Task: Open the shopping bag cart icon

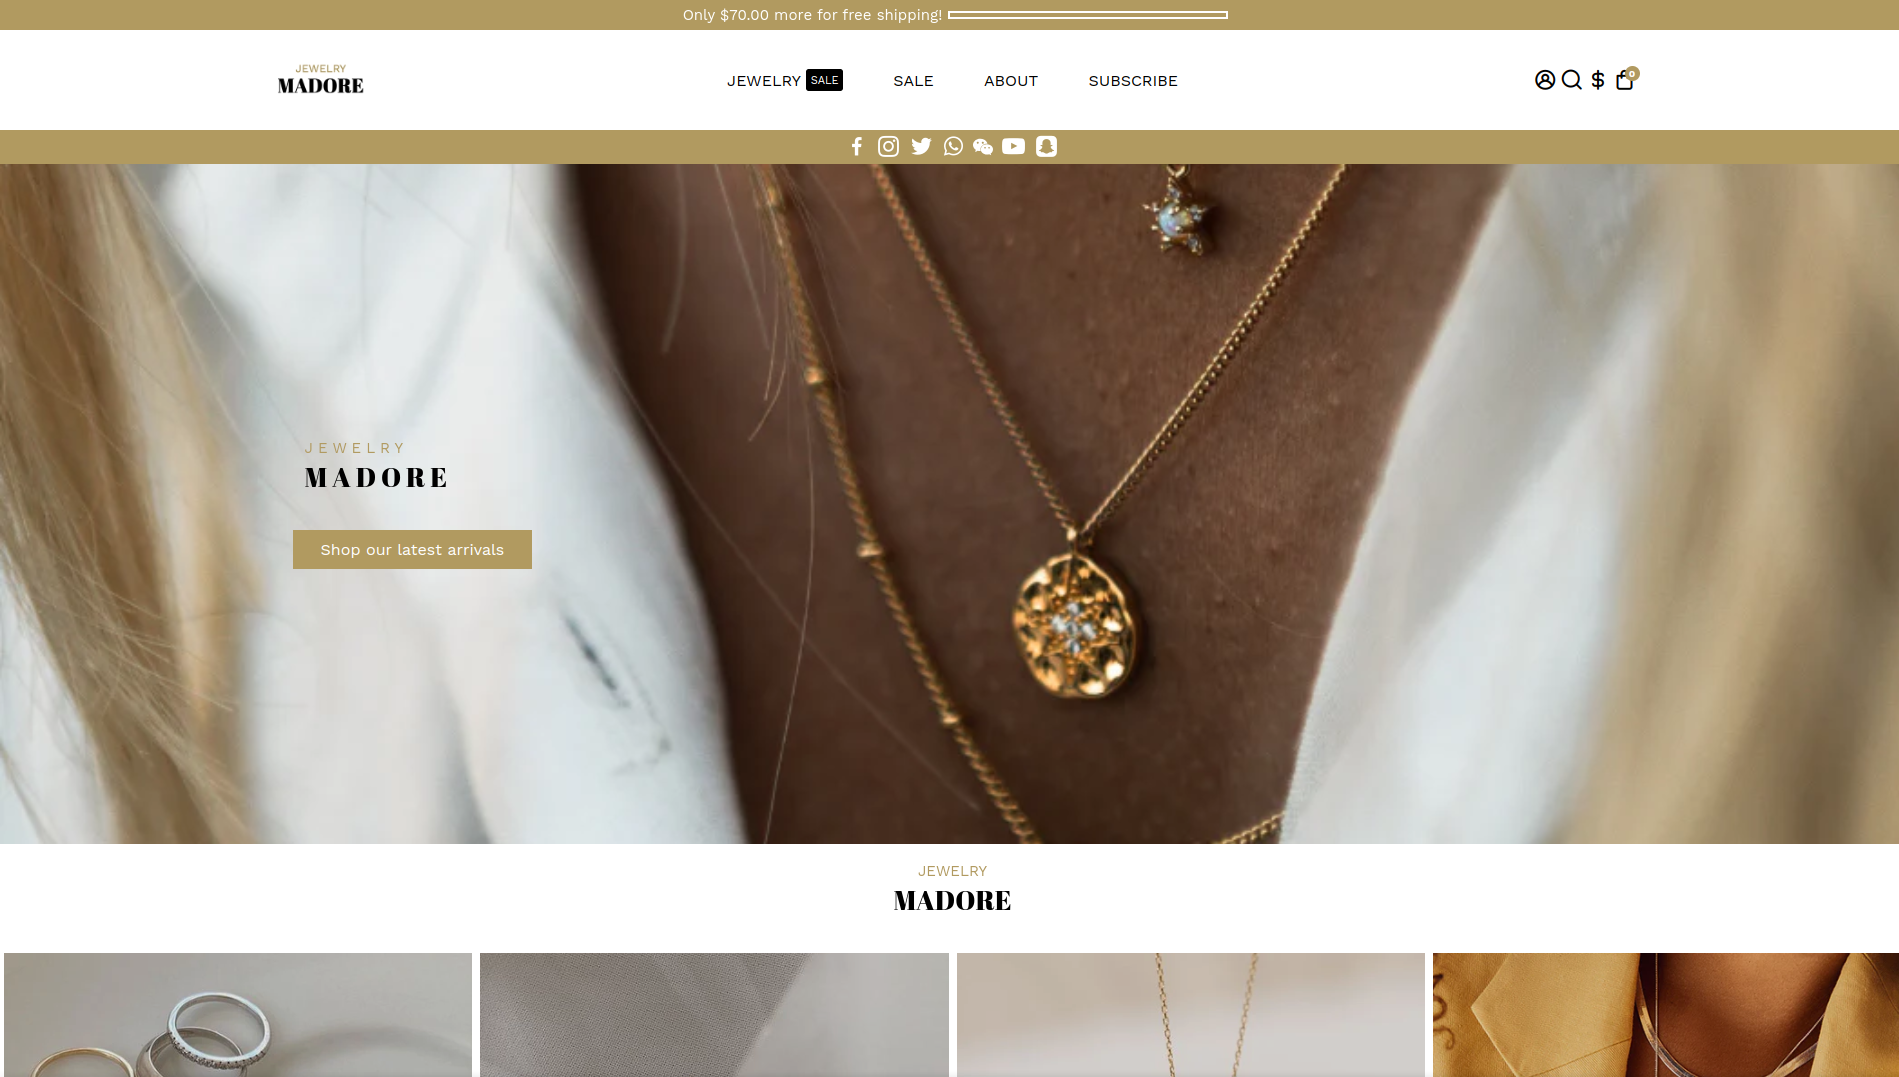Action: point(1625,80)
